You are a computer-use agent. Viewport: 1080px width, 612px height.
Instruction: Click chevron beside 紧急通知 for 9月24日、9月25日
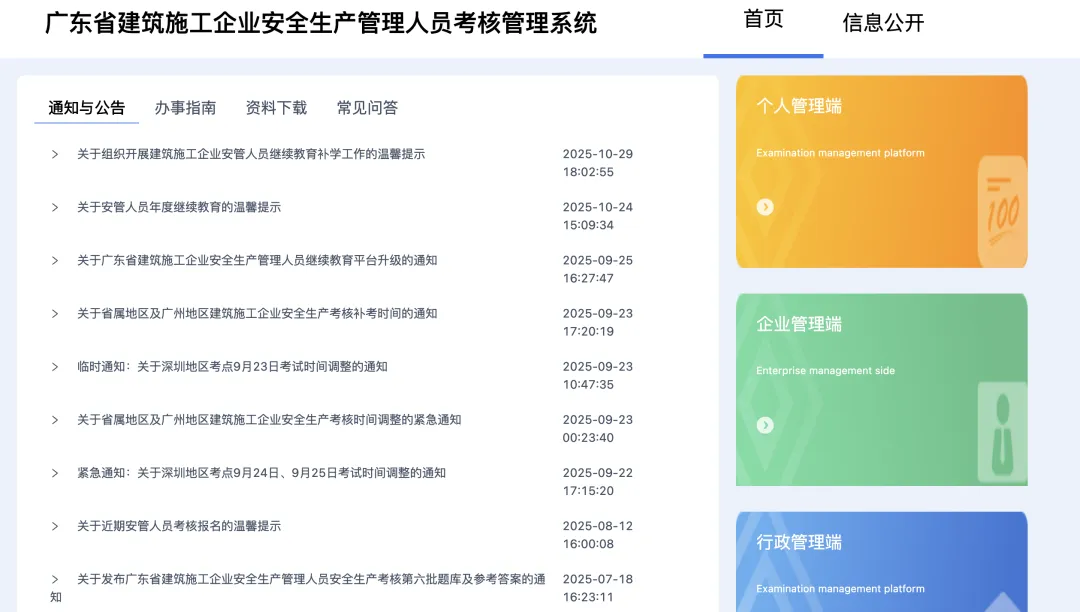point(55,472)
